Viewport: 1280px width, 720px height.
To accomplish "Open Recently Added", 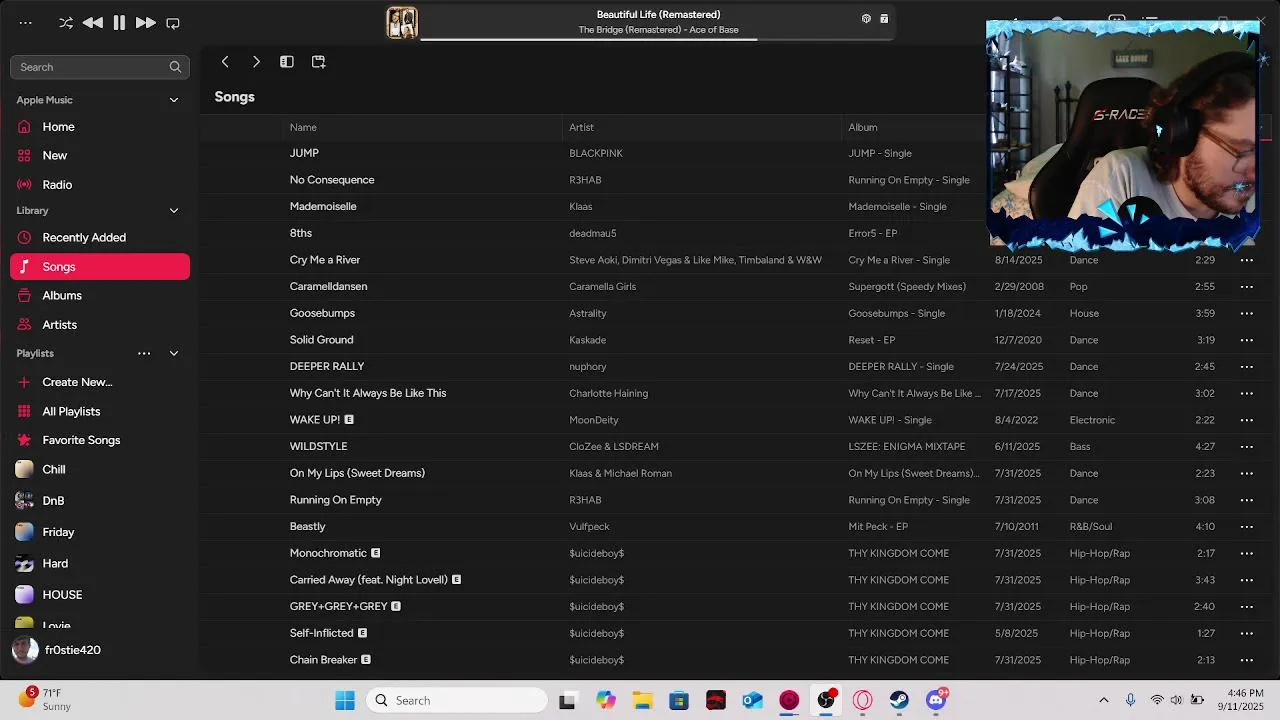I will (x=99, y=238).
